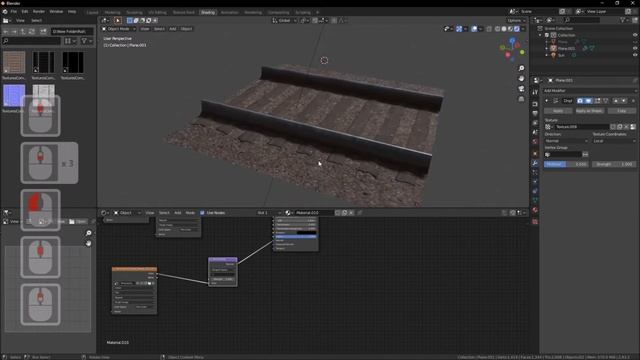The height and width of the screenshot is (360, 640).
Task: Unlink texture with X icon
Action: 627,127
